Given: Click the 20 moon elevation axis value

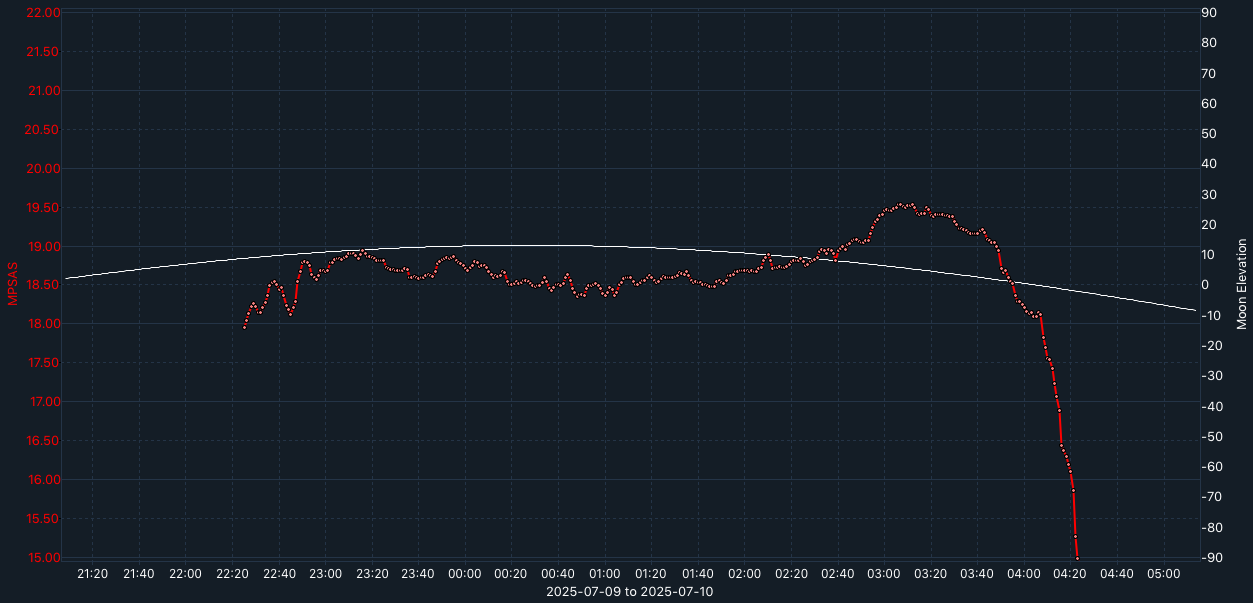Looking at the screenshot, I should 1208,225.
